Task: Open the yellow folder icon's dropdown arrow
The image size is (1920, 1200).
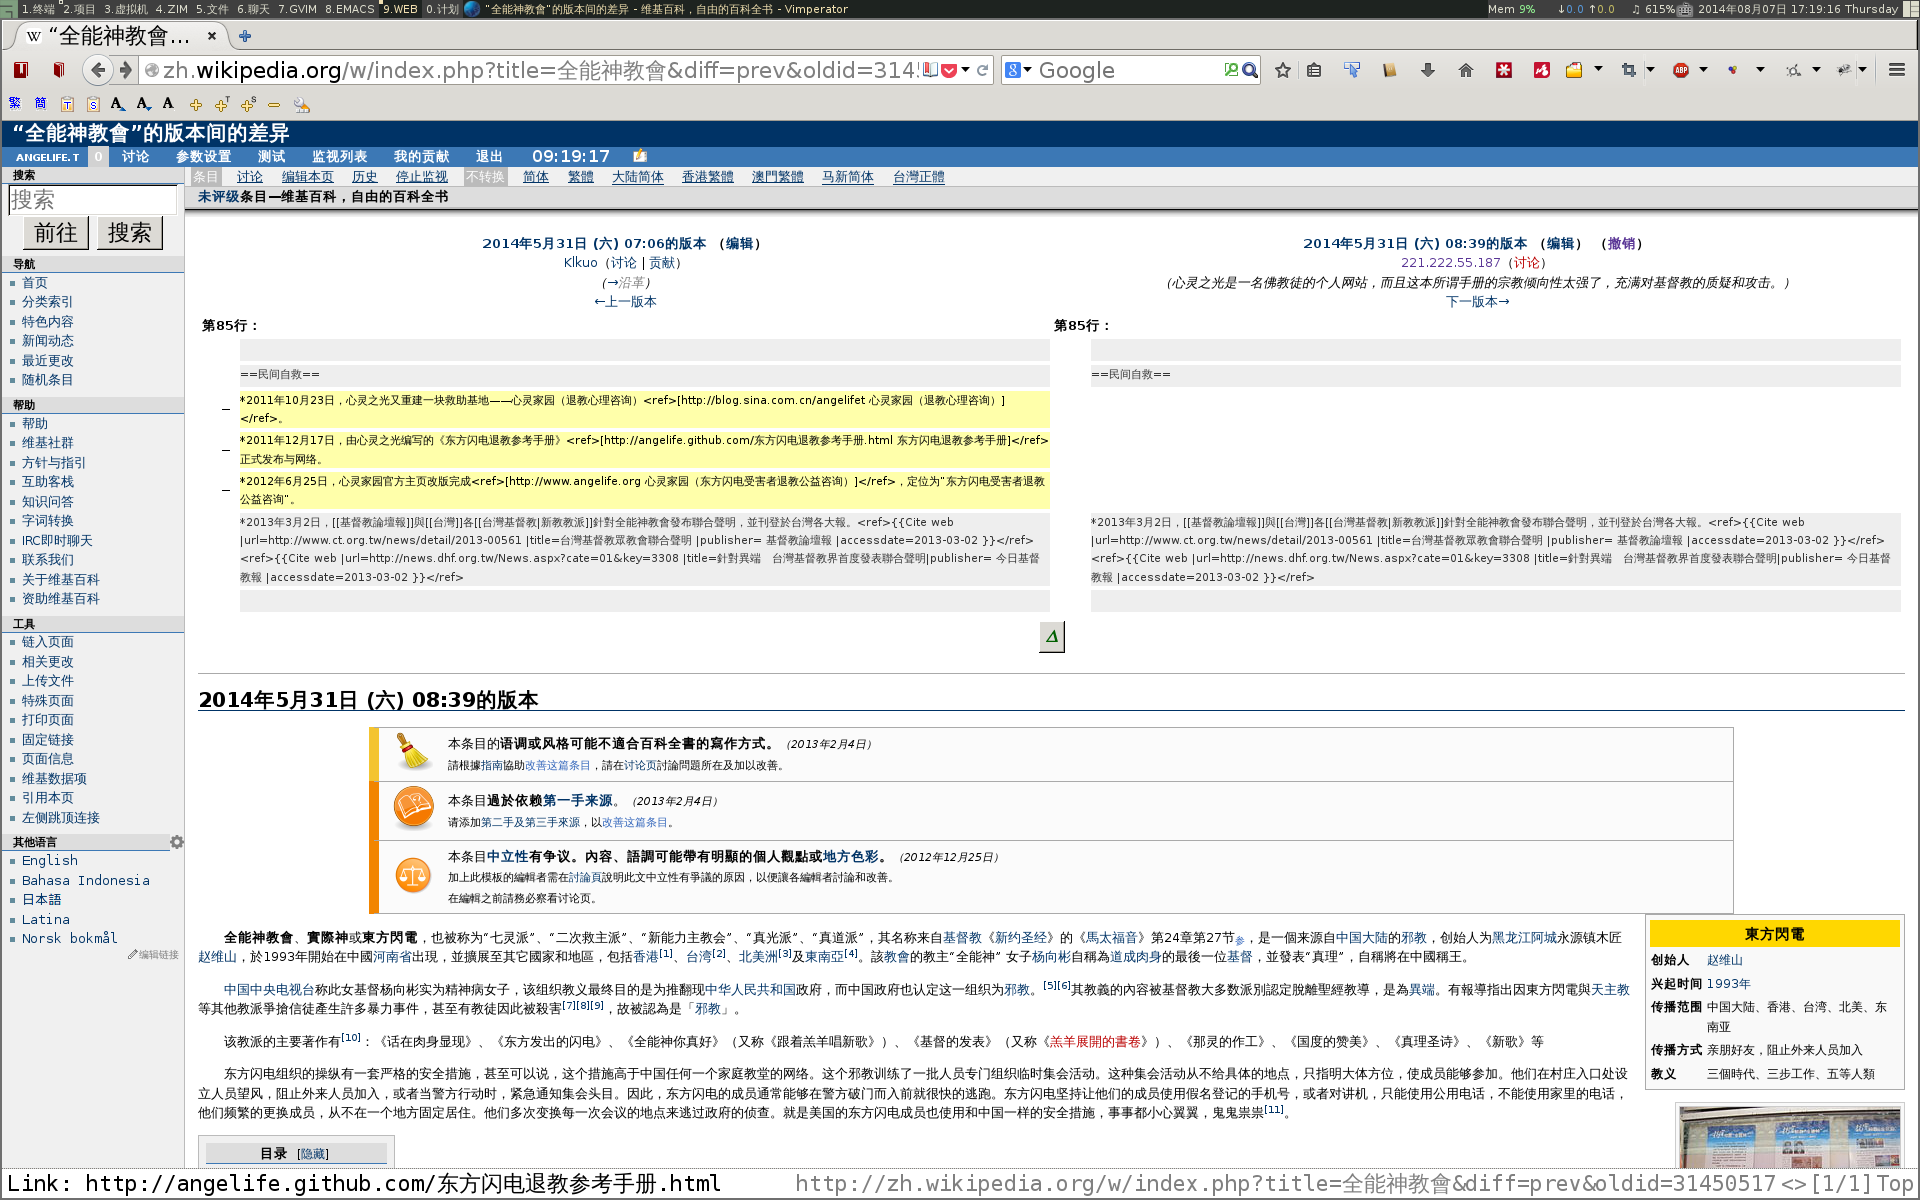Action: (1597, 70)
